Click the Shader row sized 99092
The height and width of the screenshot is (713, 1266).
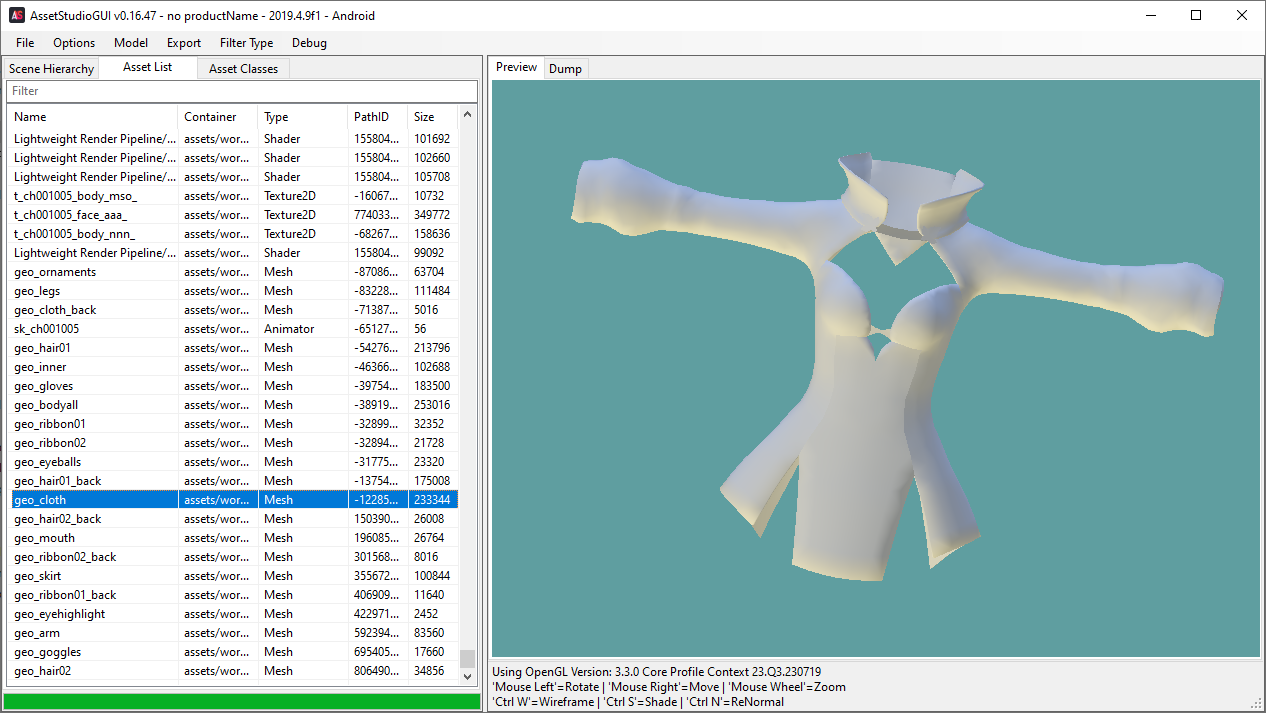[234, 253]
